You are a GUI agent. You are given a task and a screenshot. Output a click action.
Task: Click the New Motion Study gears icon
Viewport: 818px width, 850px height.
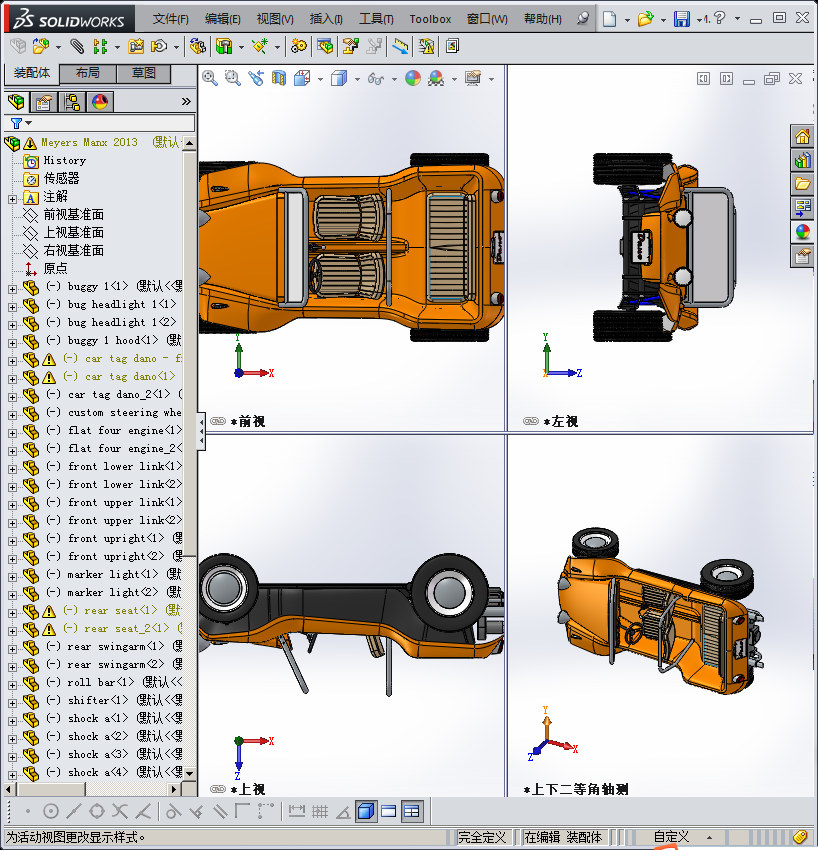click(298, 47)
